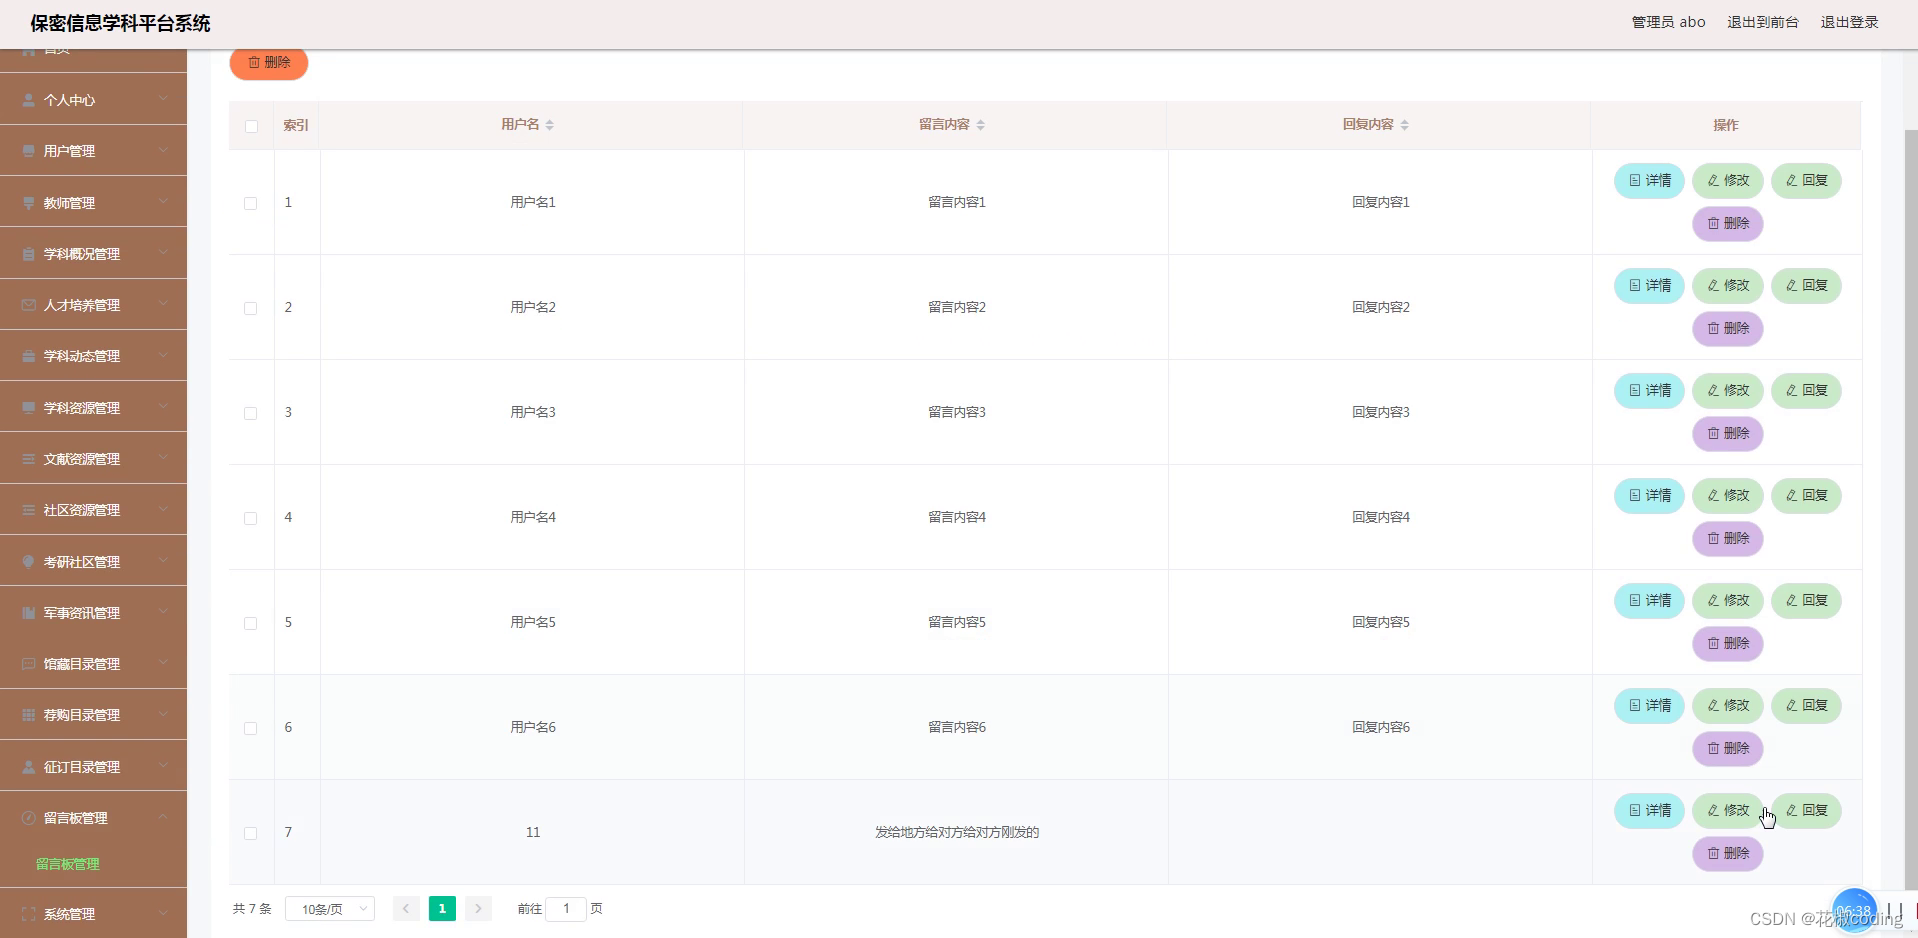
Task: Click the 人才培养管理 envelope icon
Action: point(29,305)
